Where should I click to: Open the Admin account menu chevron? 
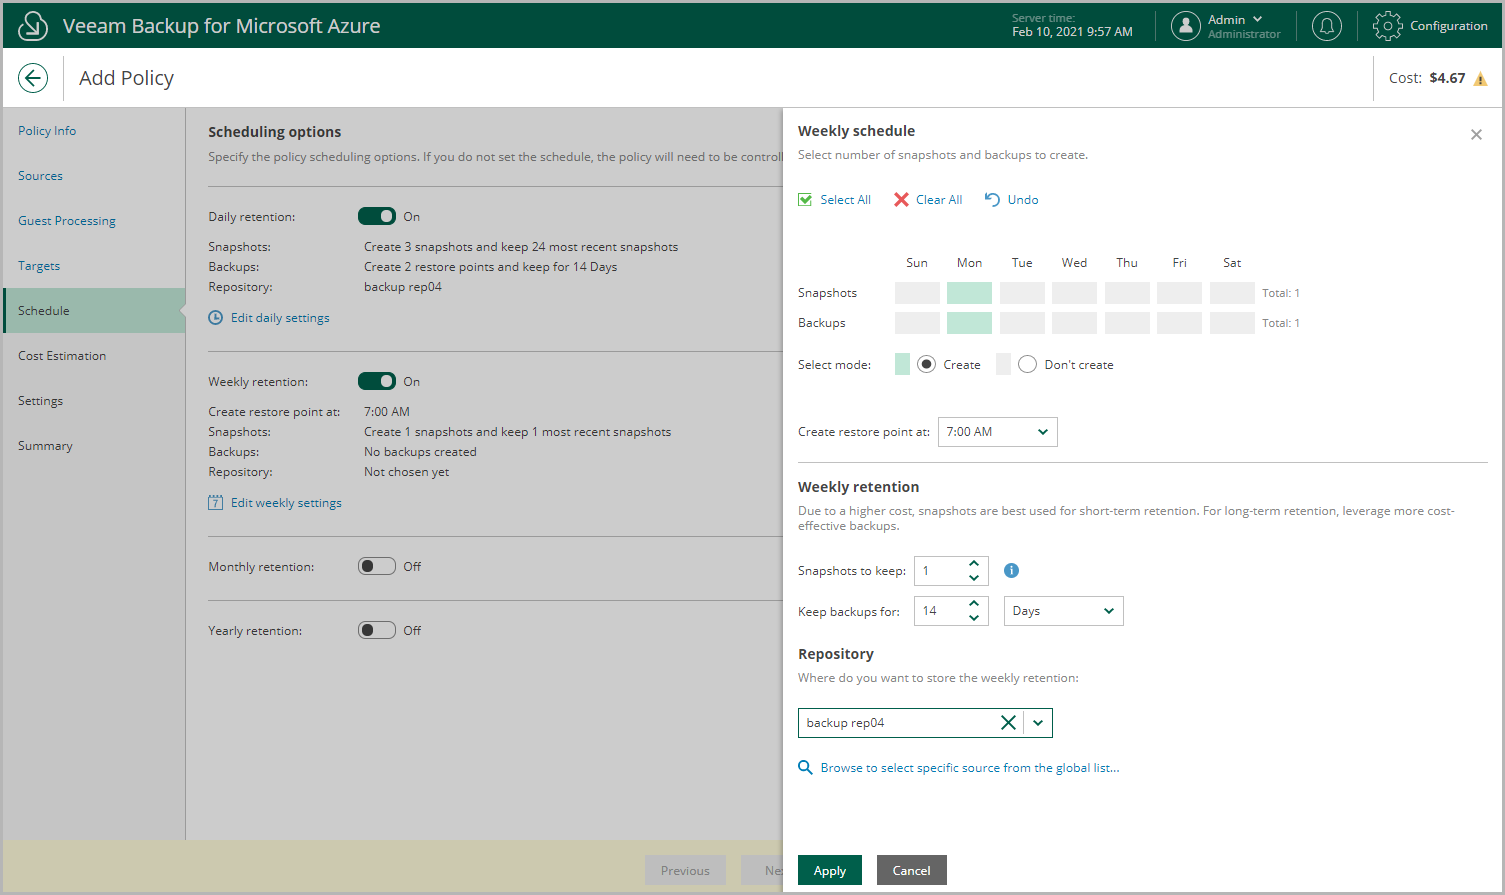tap(1257, 19)
